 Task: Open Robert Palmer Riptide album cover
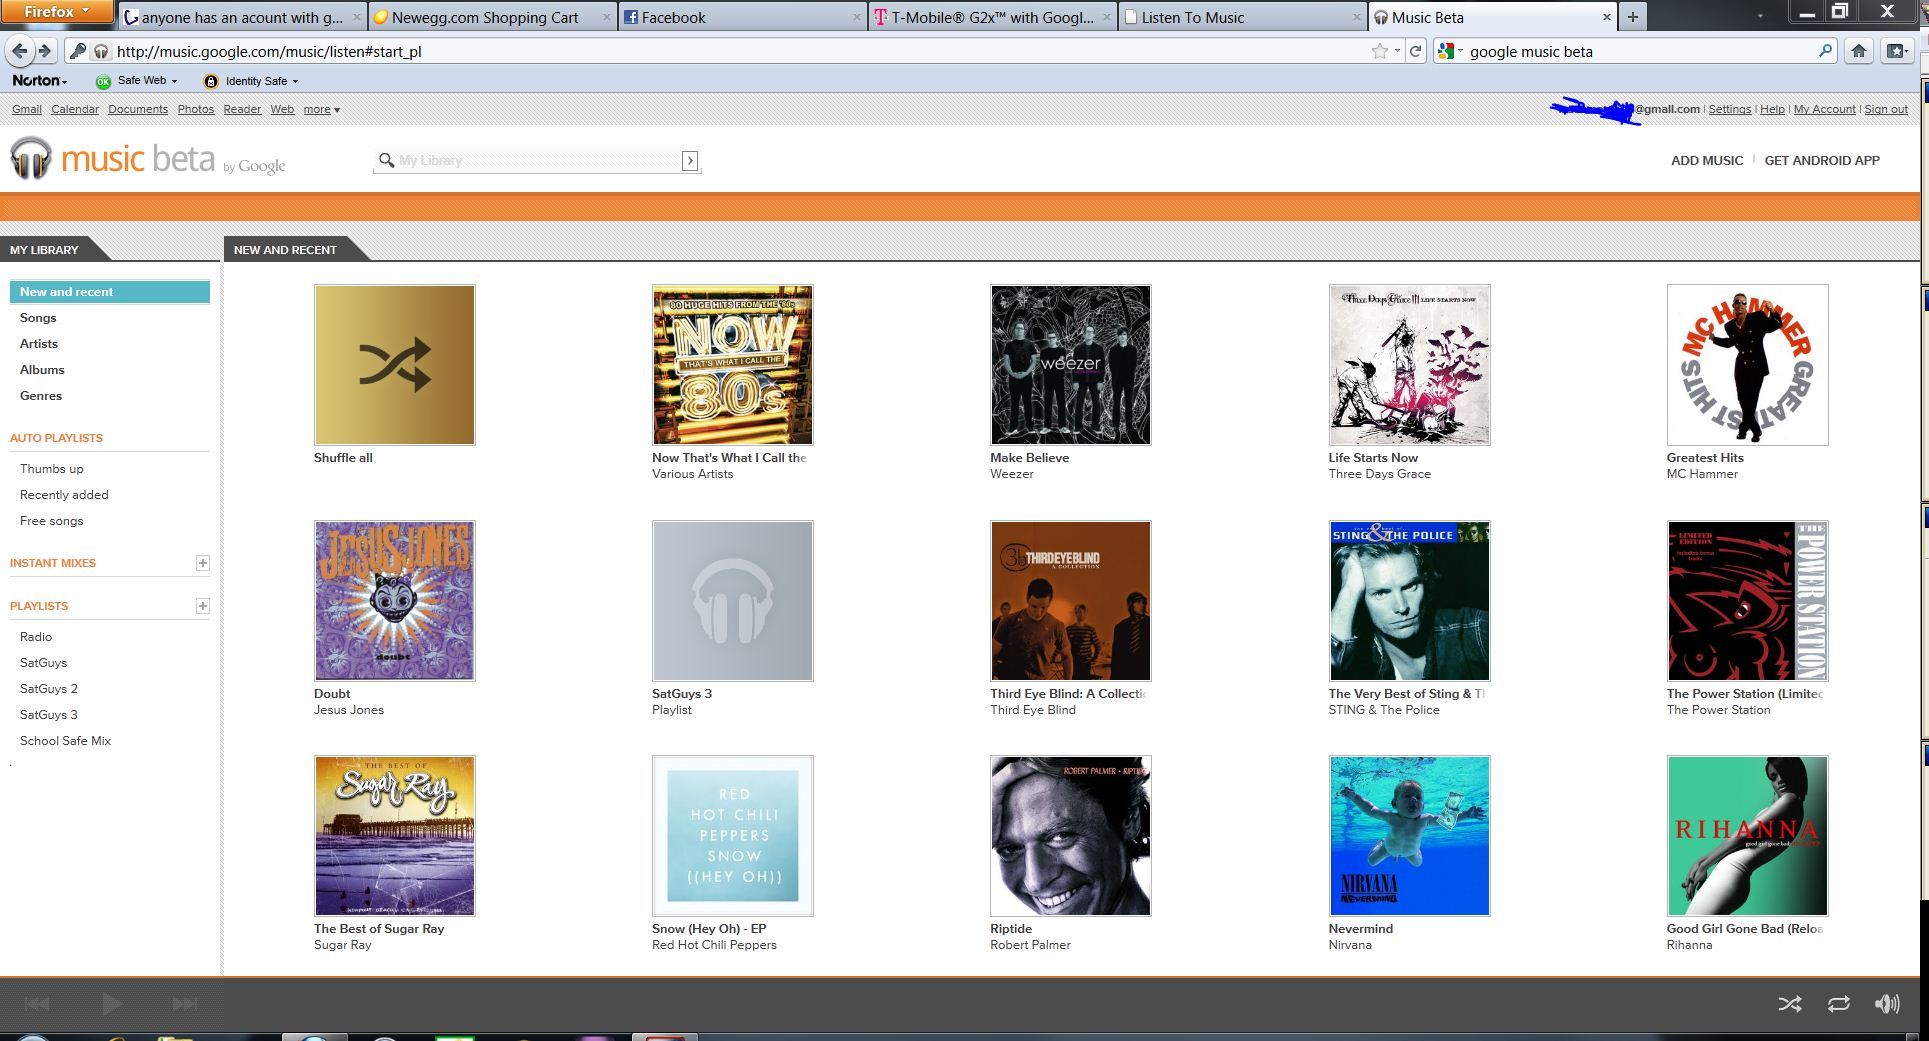click(x=1070, y=836)
